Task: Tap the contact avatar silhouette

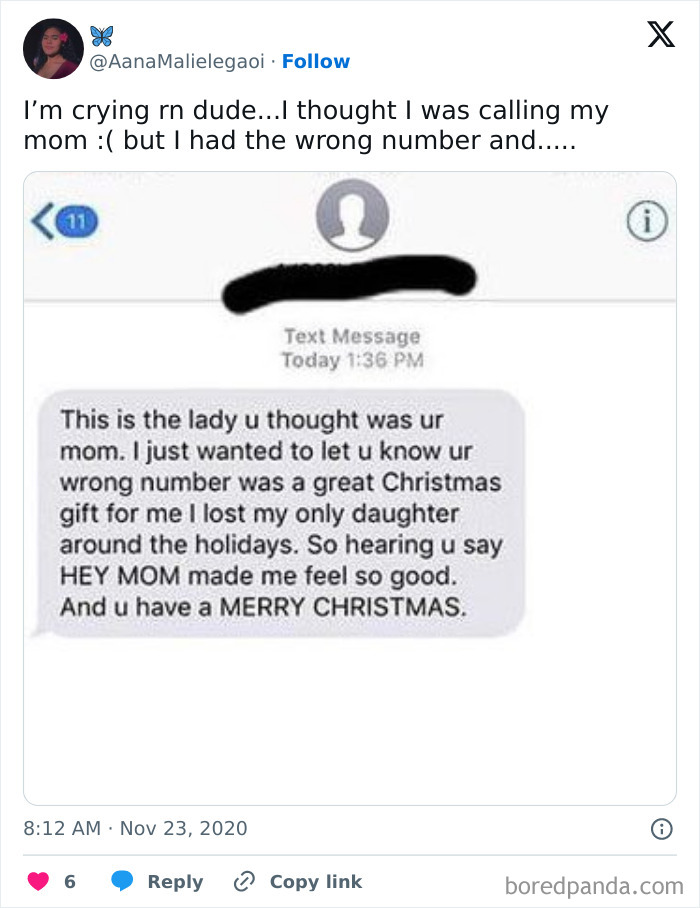Action: click(352, 214)
